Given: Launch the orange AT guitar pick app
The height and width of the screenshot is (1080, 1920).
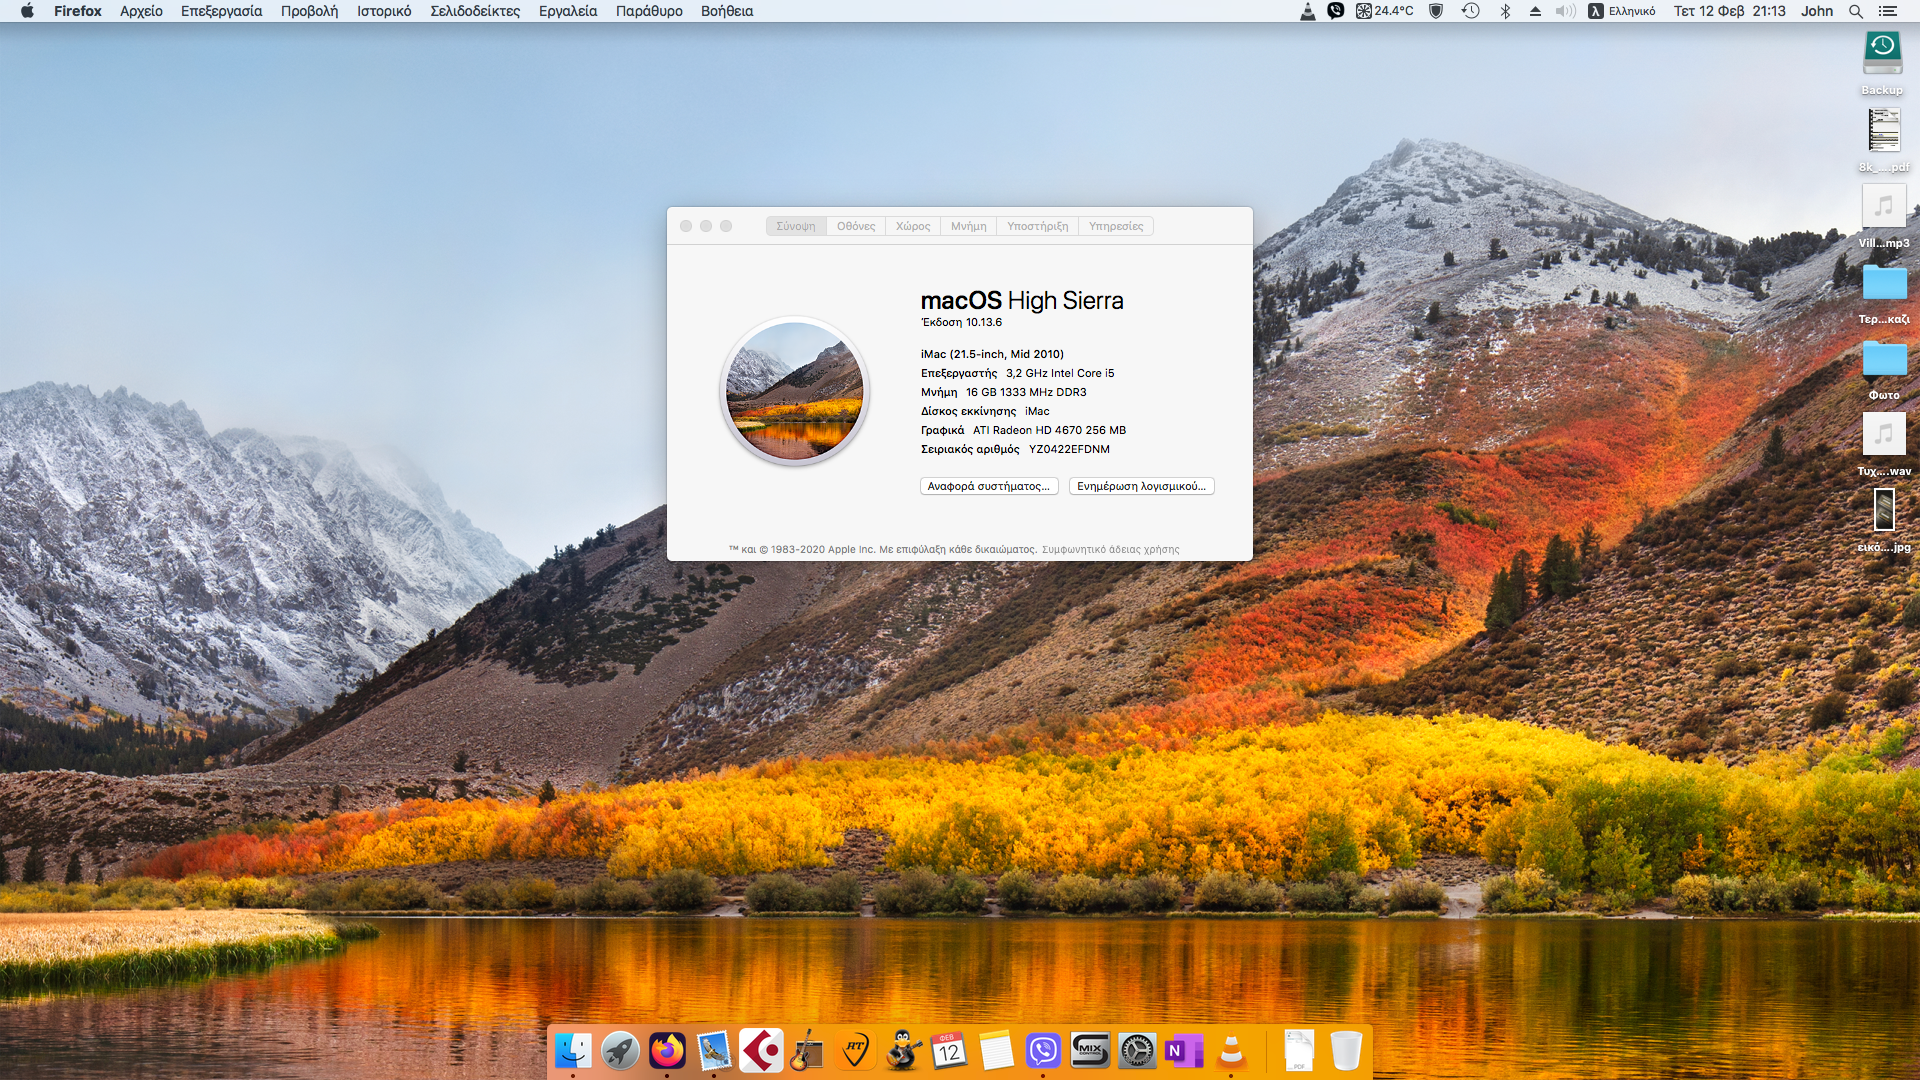Looking at the screenshot, I should click(855, 1051).
